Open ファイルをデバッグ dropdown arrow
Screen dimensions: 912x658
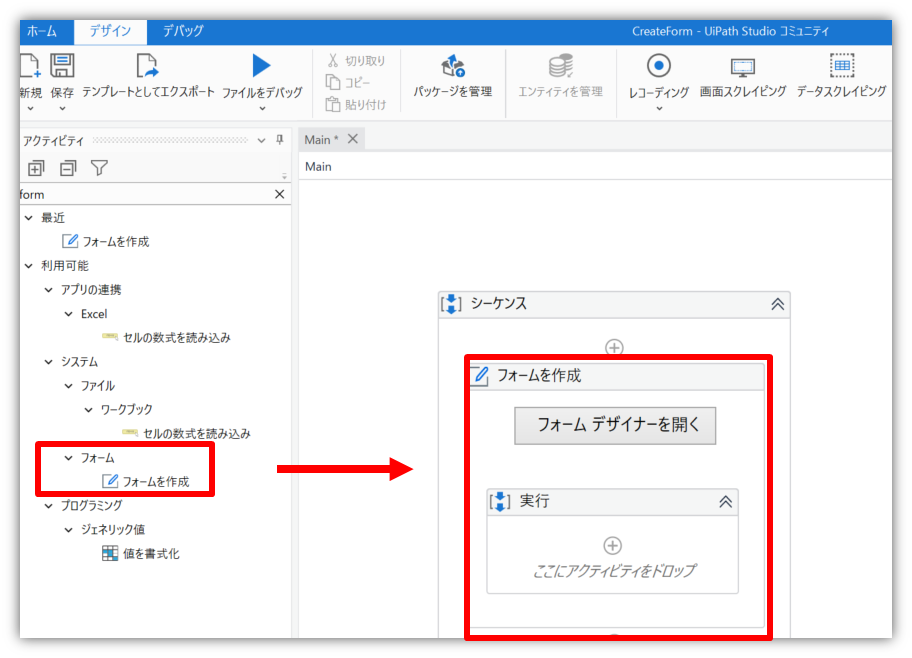click(x=262, y=109)
